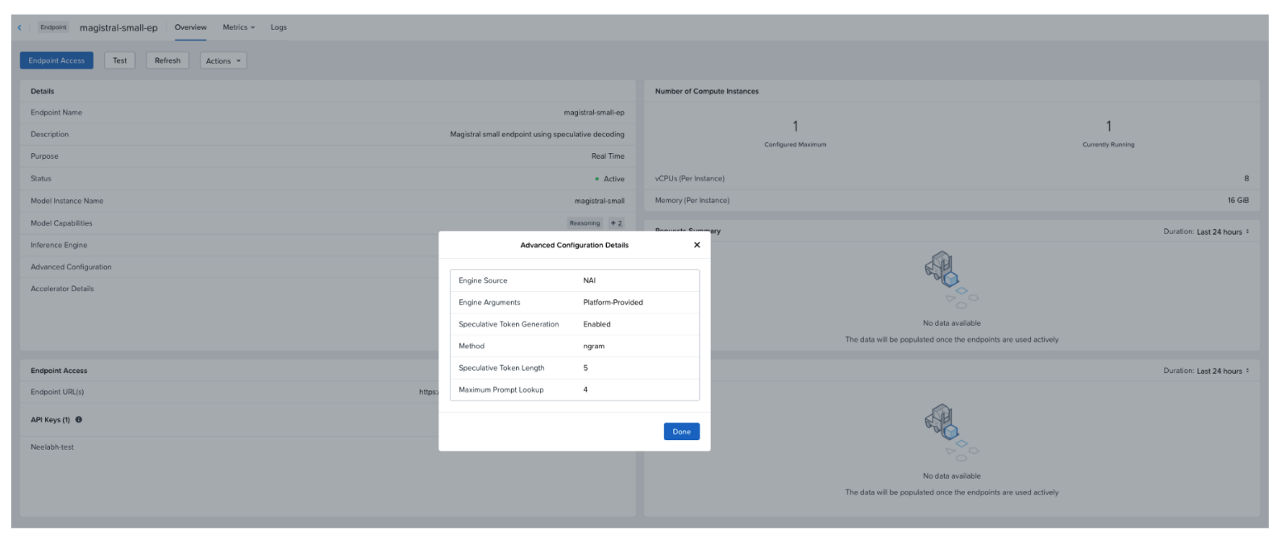The height and width of the screenshot is (541, 1280).
Task: Click the Endpoint URL(s) label
Action: 57,392
